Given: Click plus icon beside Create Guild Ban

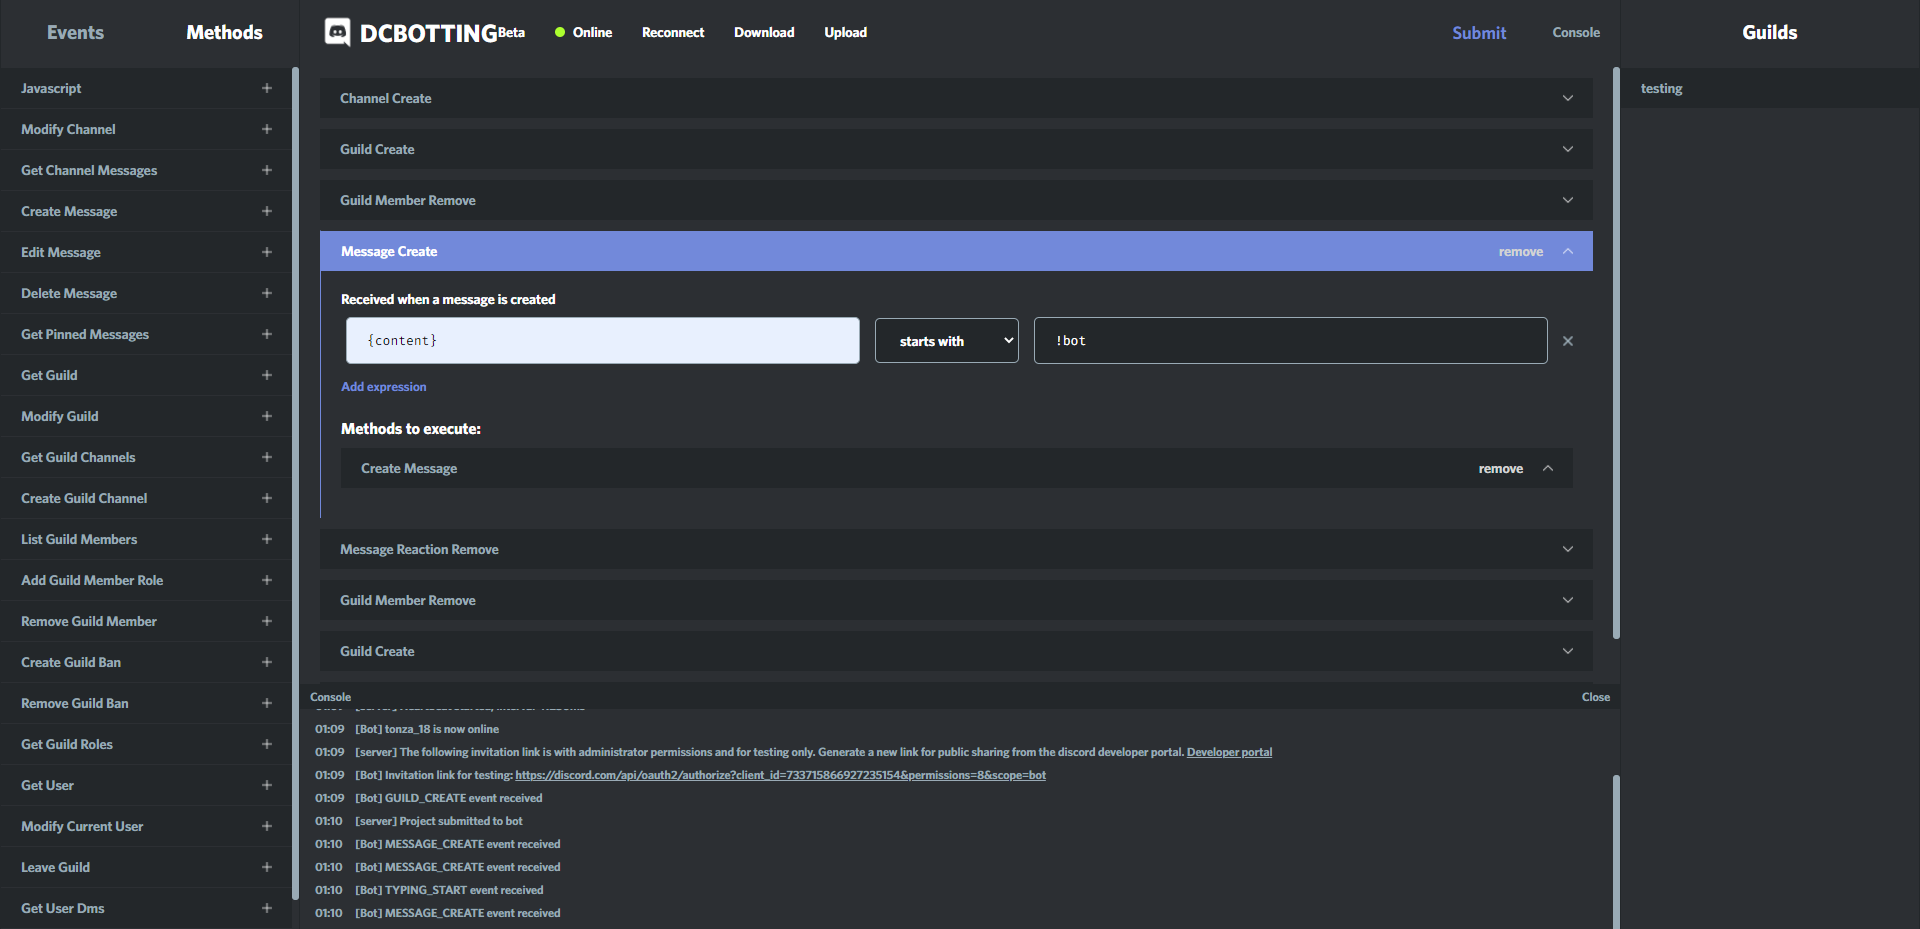Looking at the screenshot, I should (x=267, y=662).
